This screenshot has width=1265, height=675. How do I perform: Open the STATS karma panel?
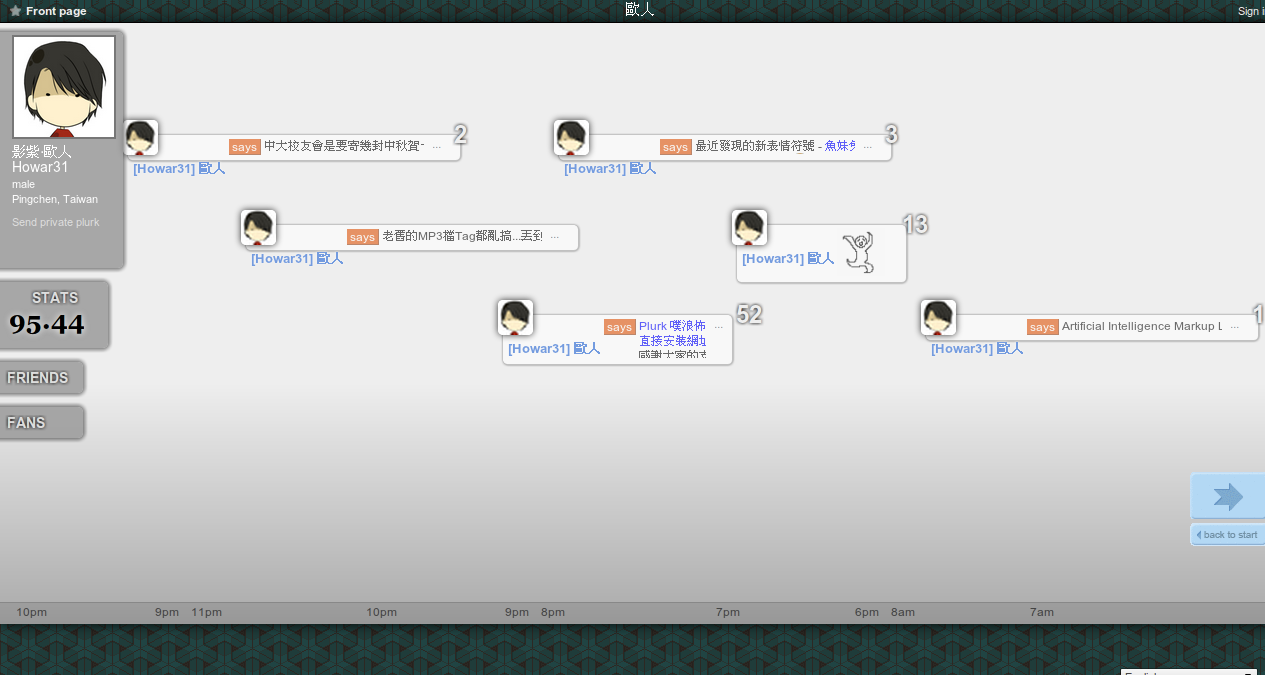[x=54, y=315]
